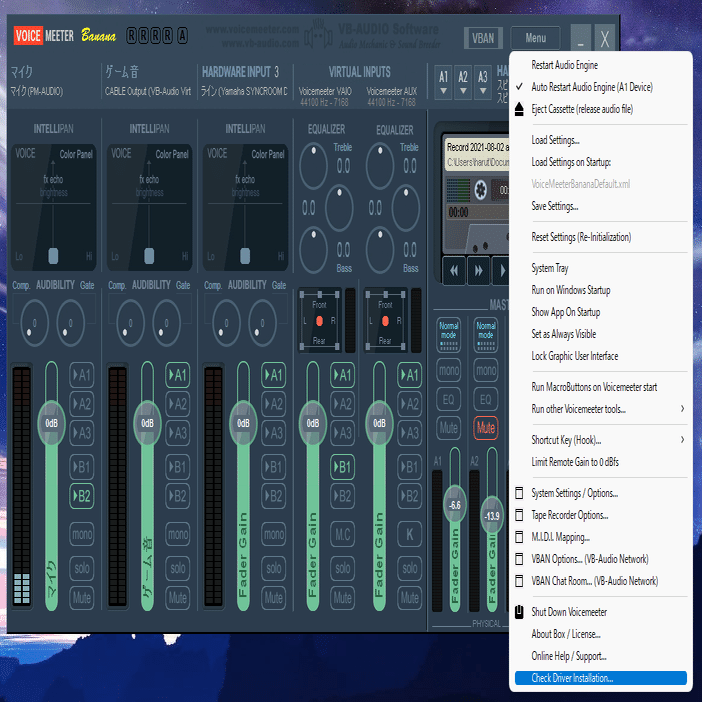This screenshot has width=702, height=702.
Task: Click the マイク strip Comp knob
Action: coord(34,323)
